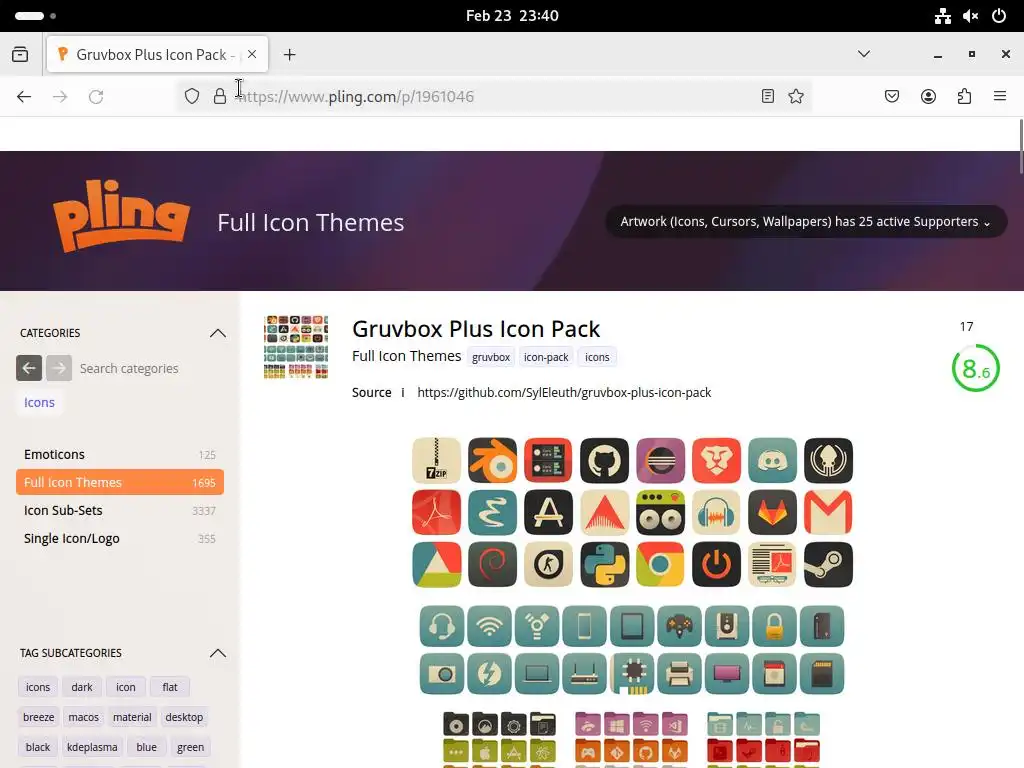The image size is (1024, 768).
Task: Bookmark this page with the star icon
Action: tap(796, 97)
